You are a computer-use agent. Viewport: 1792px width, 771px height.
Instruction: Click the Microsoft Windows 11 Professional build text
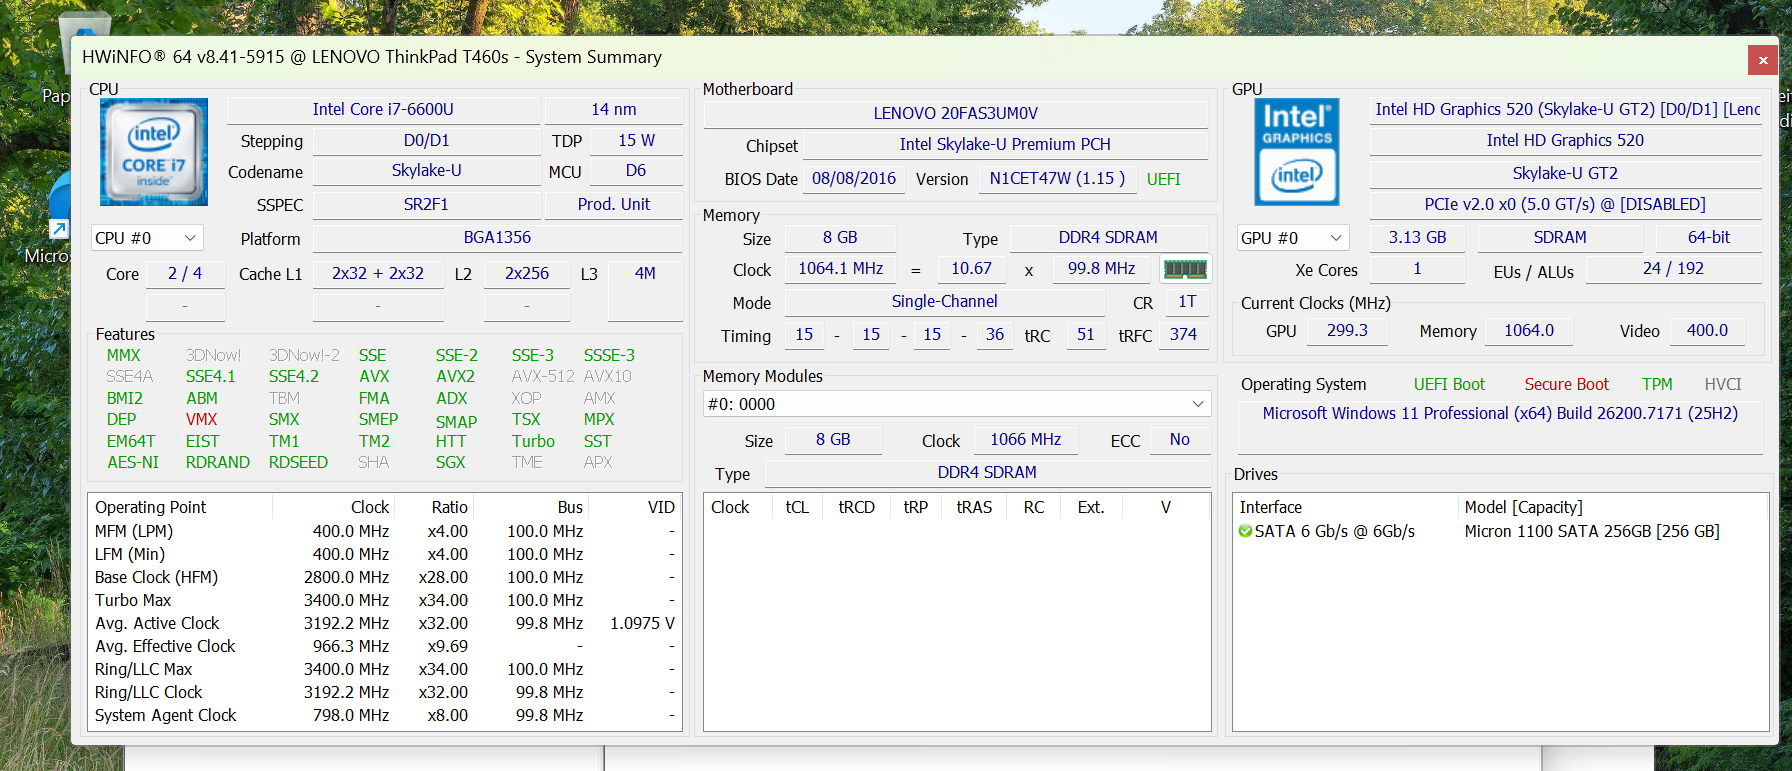pos(1500,413)
